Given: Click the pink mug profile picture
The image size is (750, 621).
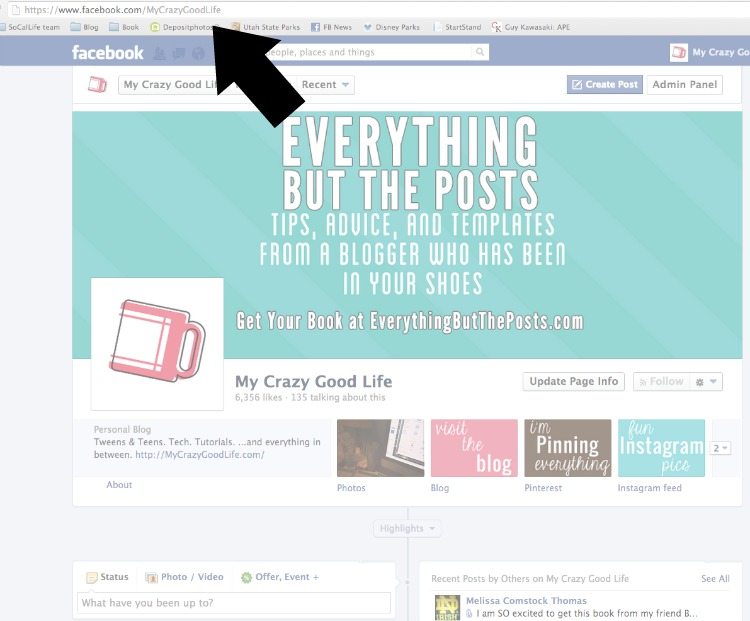Looking at the screenshot, I should [x=157, y=344].
